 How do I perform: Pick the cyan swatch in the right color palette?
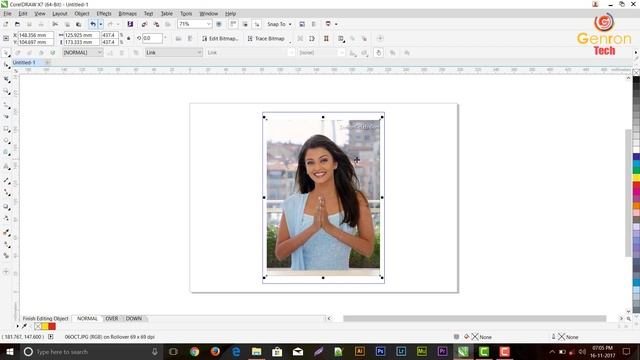coord(636,163)
